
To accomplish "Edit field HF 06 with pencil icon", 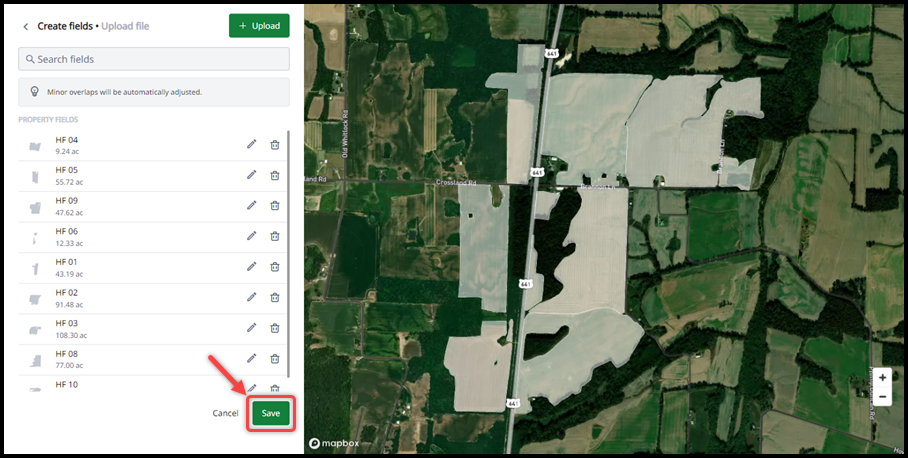I will tap(251, 236).
